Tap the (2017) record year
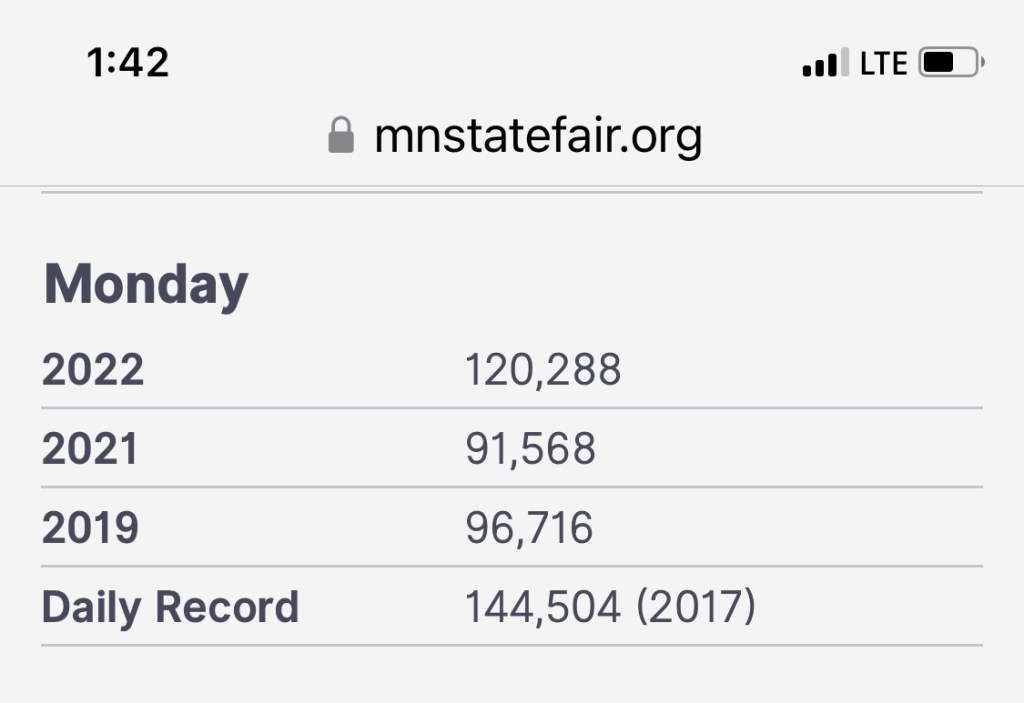Image resolution: width=1024 pixels, height=703 pixels. pyautogui.click(x=696, y=607)
